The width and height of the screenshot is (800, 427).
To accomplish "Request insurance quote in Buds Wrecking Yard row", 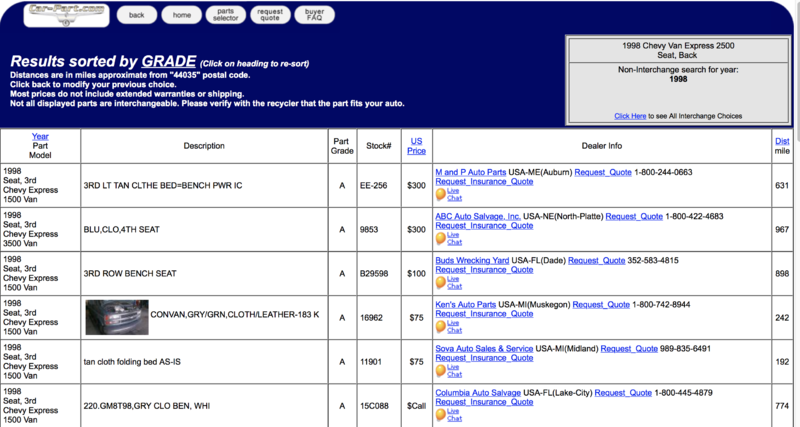I will pos(484,270).
